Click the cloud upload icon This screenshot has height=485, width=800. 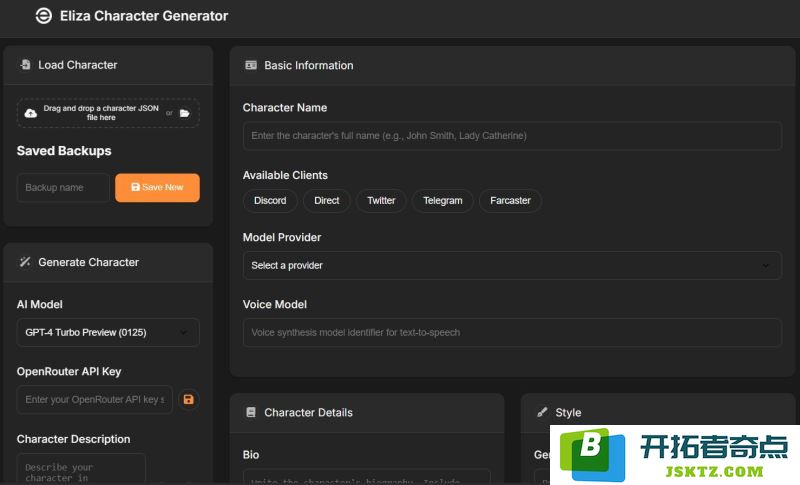(31, 113)
